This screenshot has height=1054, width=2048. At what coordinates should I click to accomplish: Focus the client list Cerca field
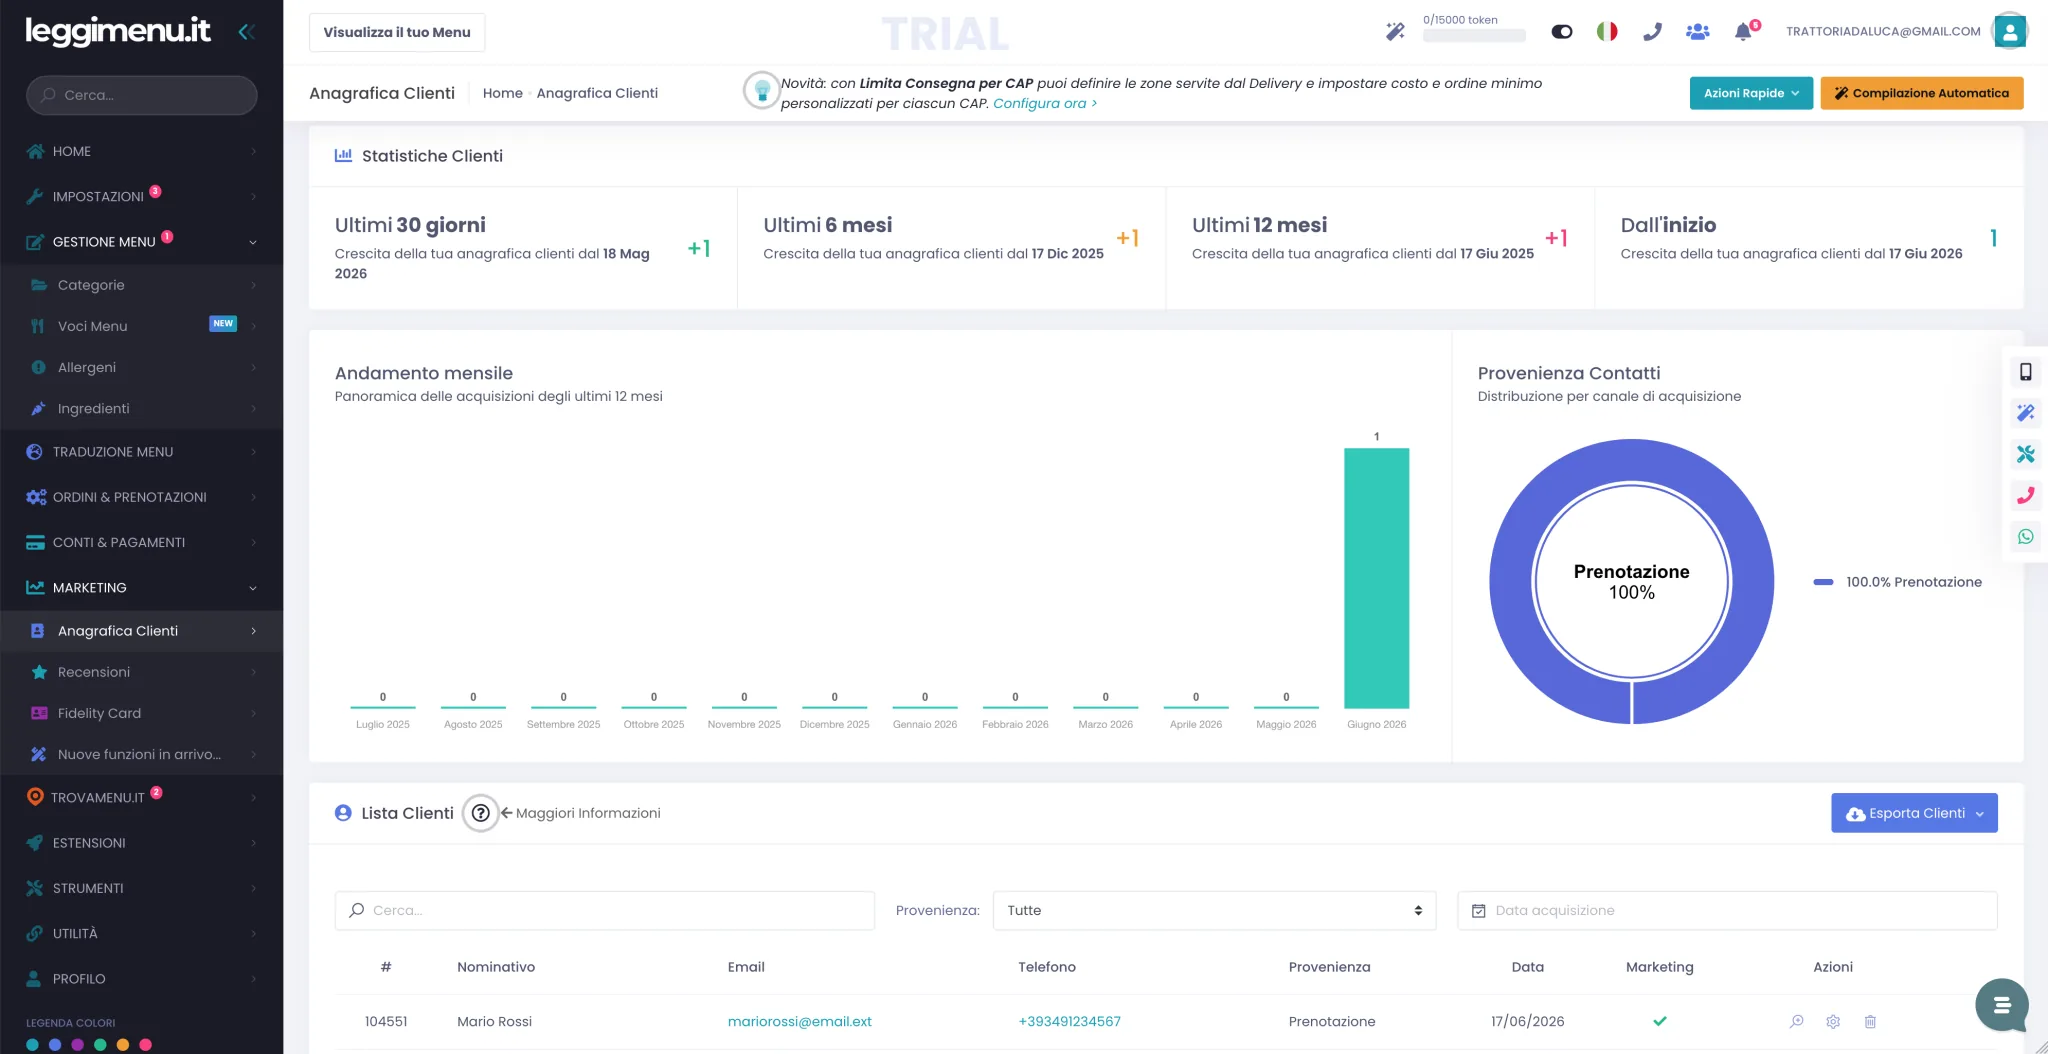point(604,910)
